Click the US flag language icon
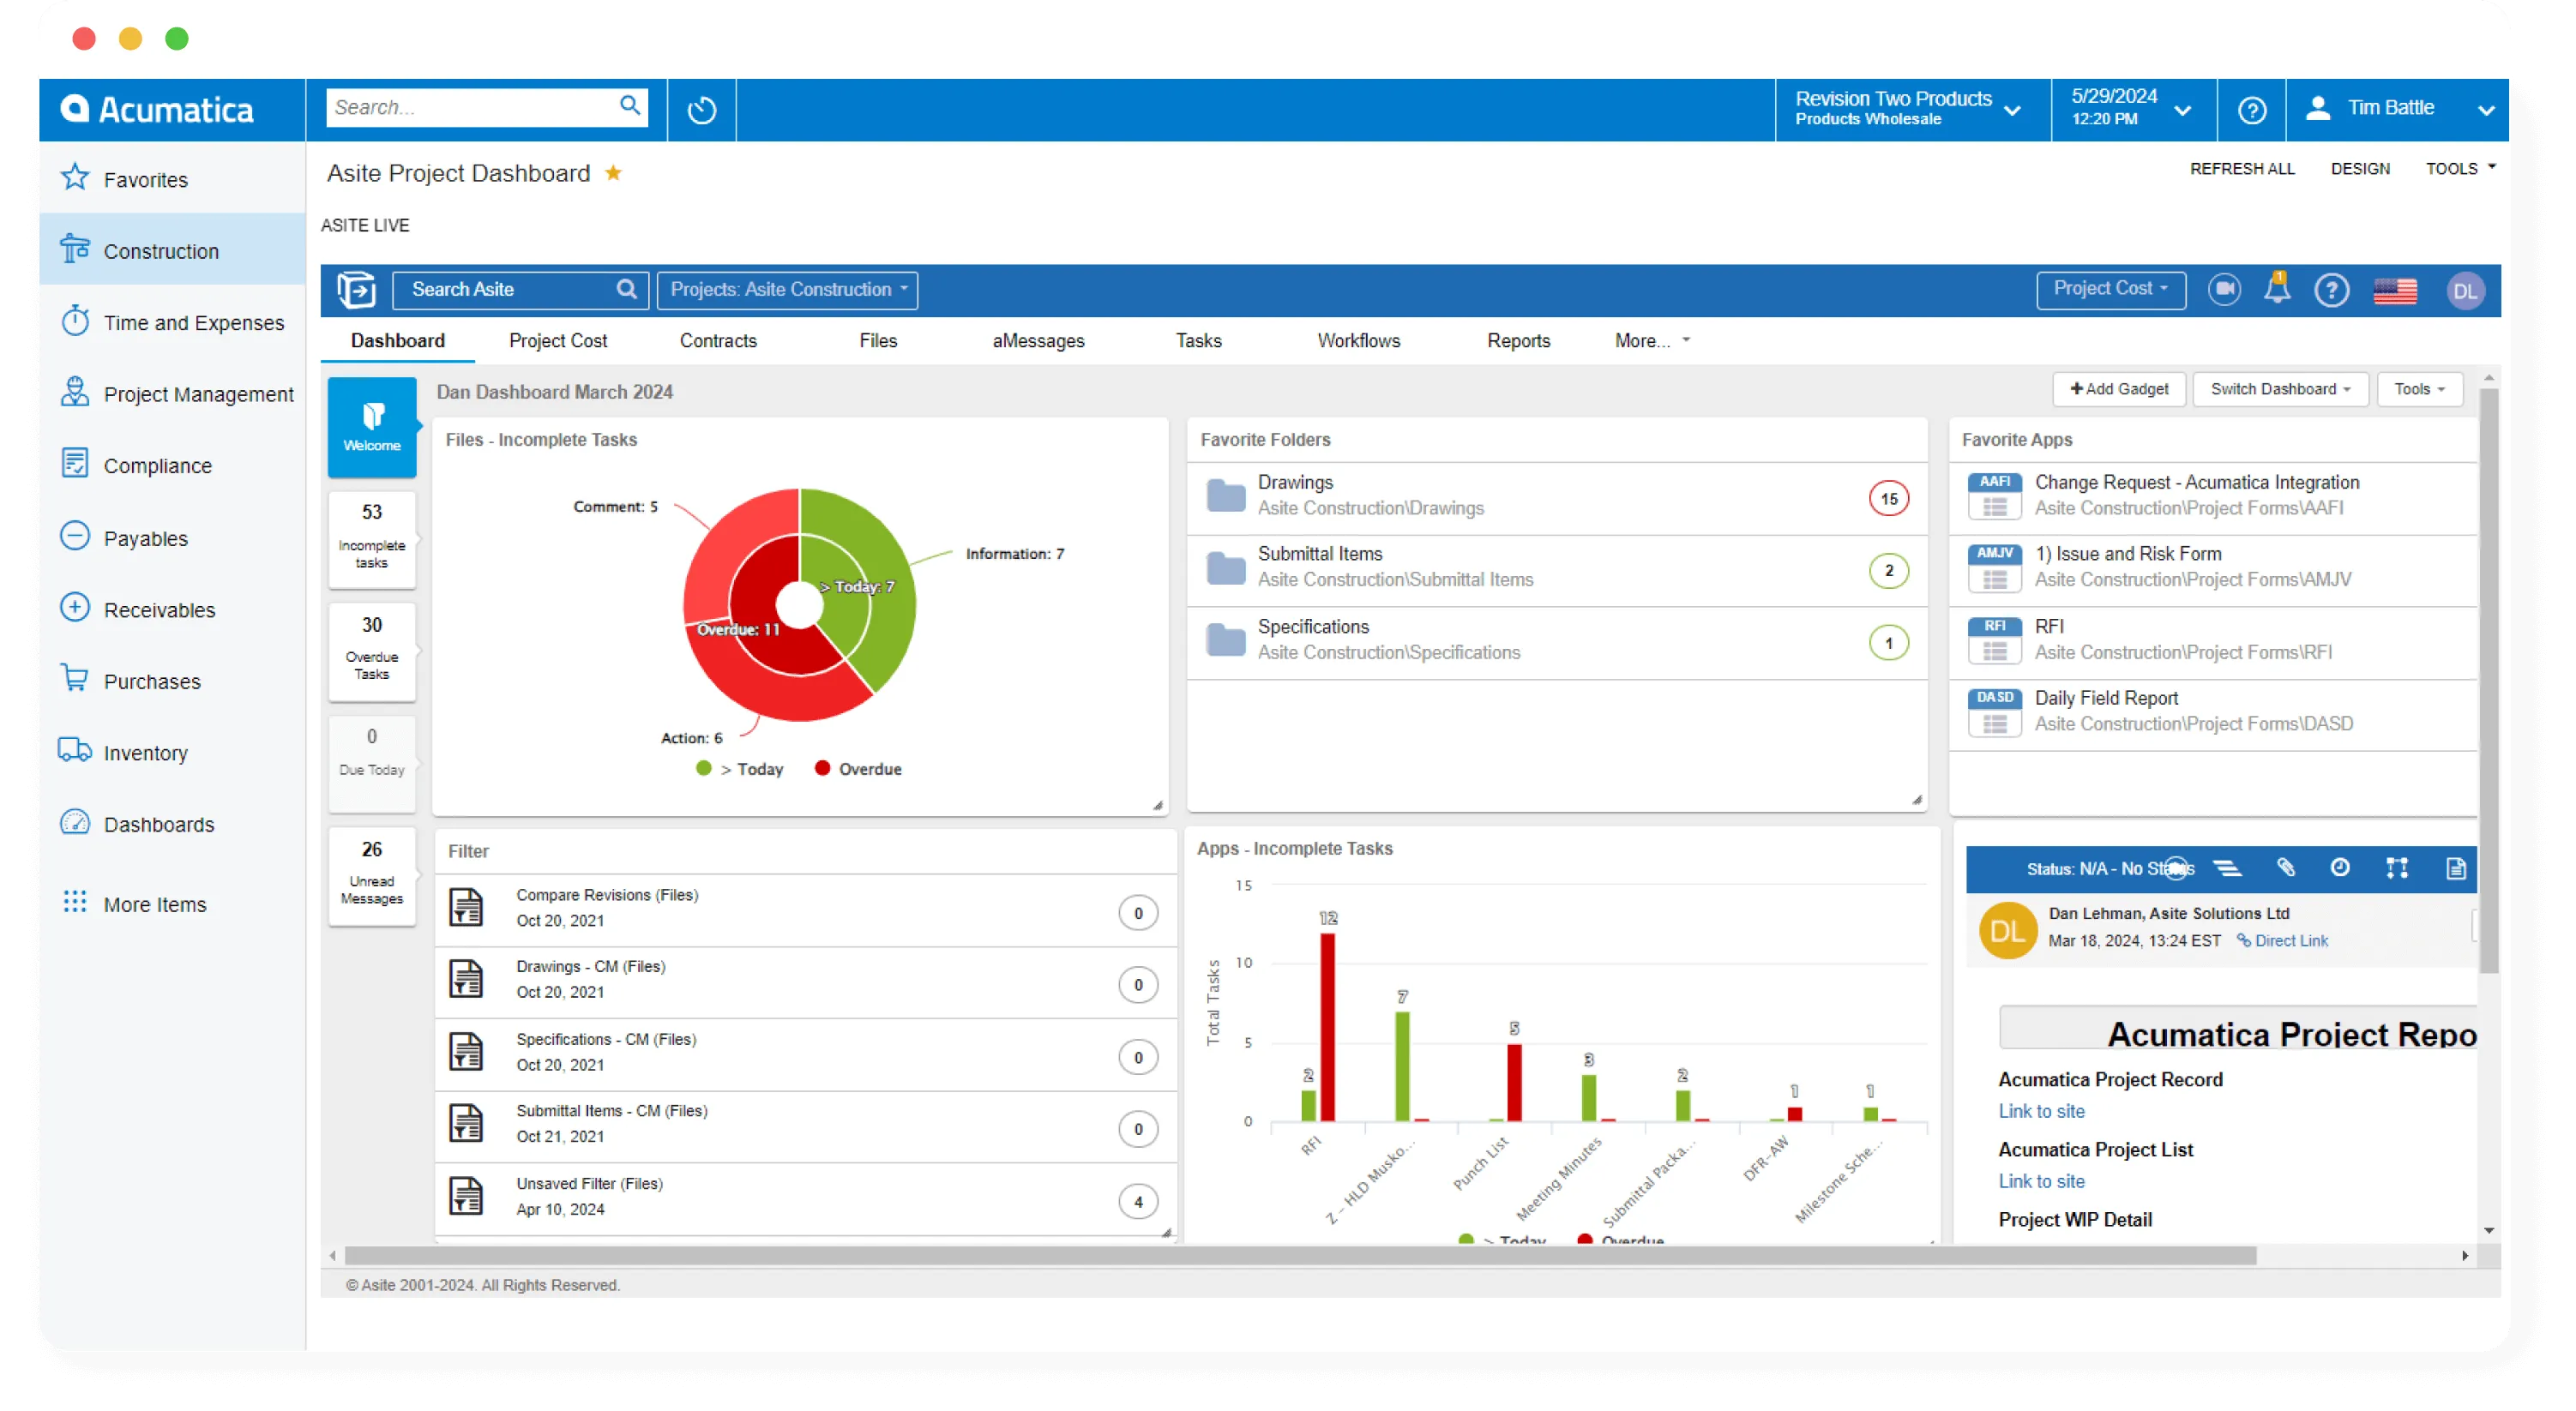The image size is (2576, 1411). coord(2395,291)
